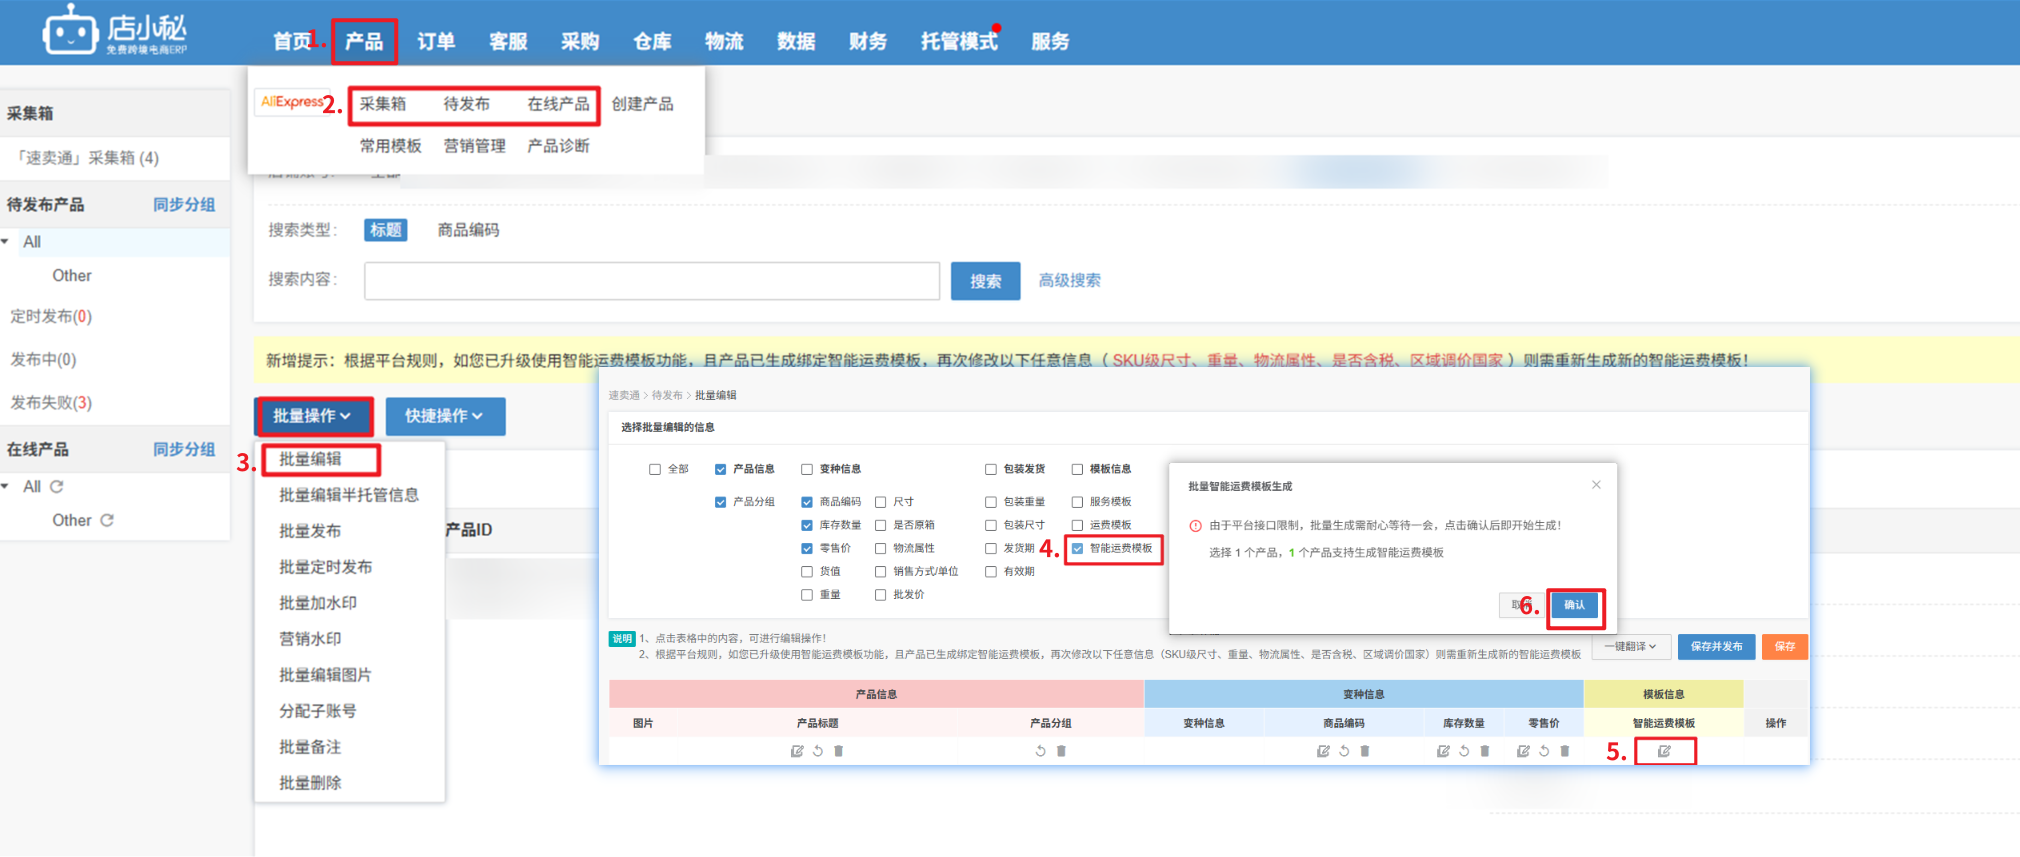Click reset icon under 商品编码 column
This screenshot has height=857, width=2020.
[x=1344, y=751]
